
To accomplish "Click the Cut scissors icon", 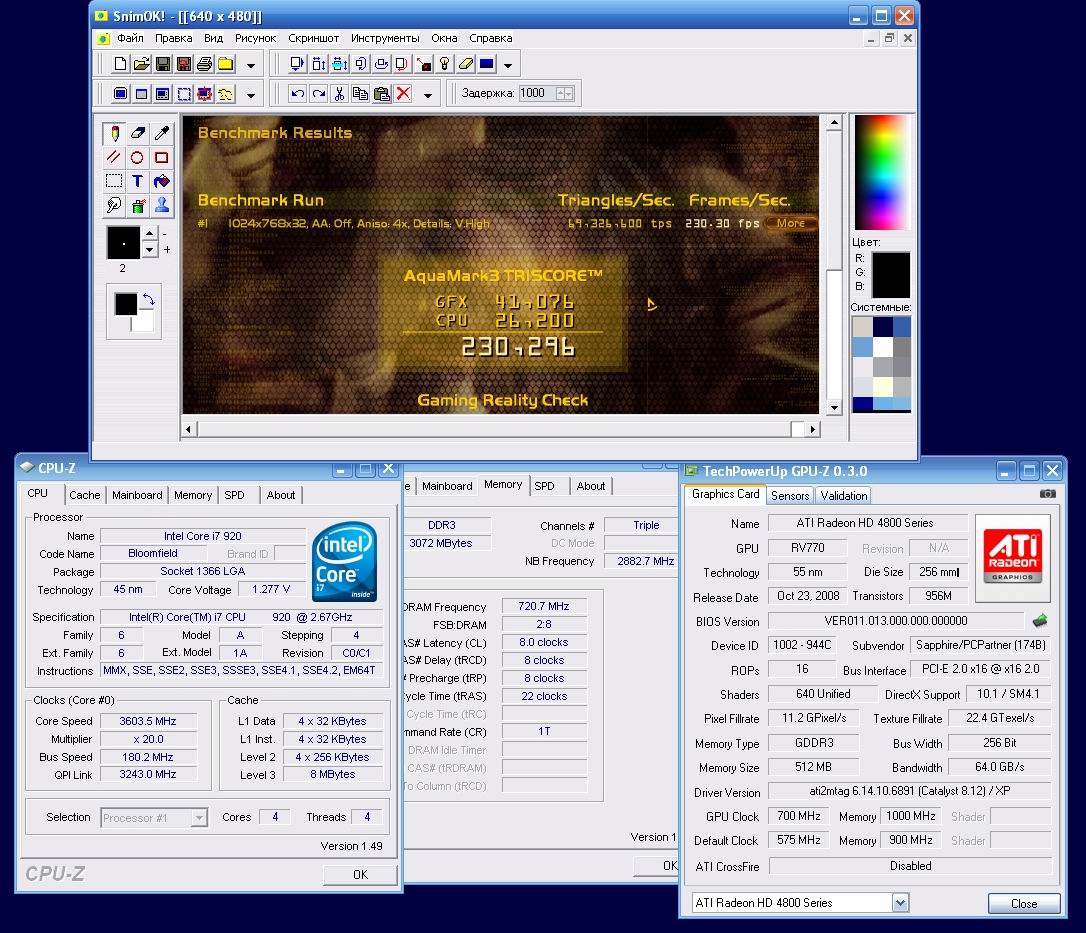I will [x=339, y=94].
